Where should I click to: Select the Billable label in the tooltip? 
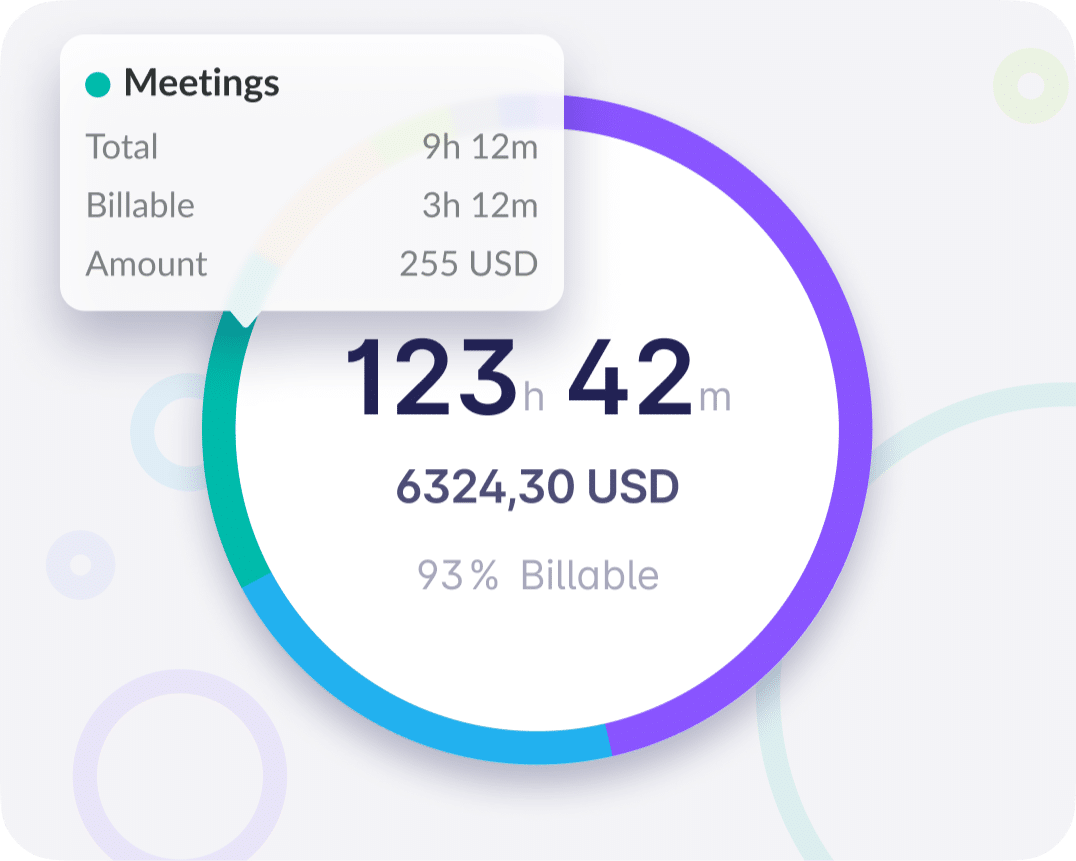140,205
